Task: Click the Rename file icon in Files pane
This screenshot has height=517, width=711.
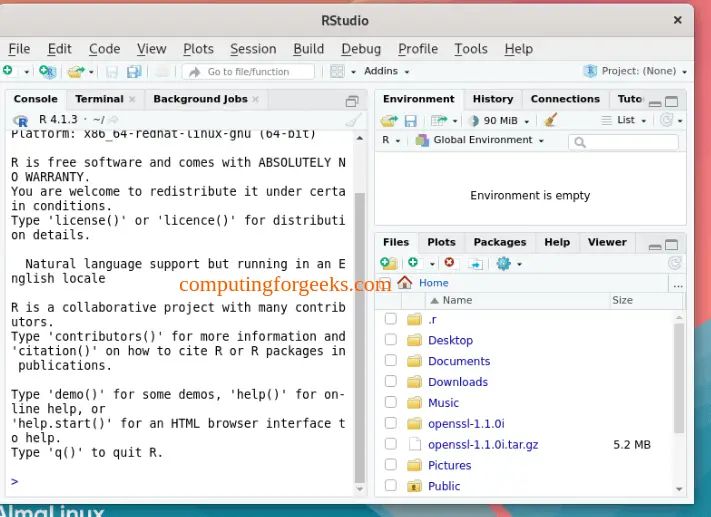Action: point(475,264)
